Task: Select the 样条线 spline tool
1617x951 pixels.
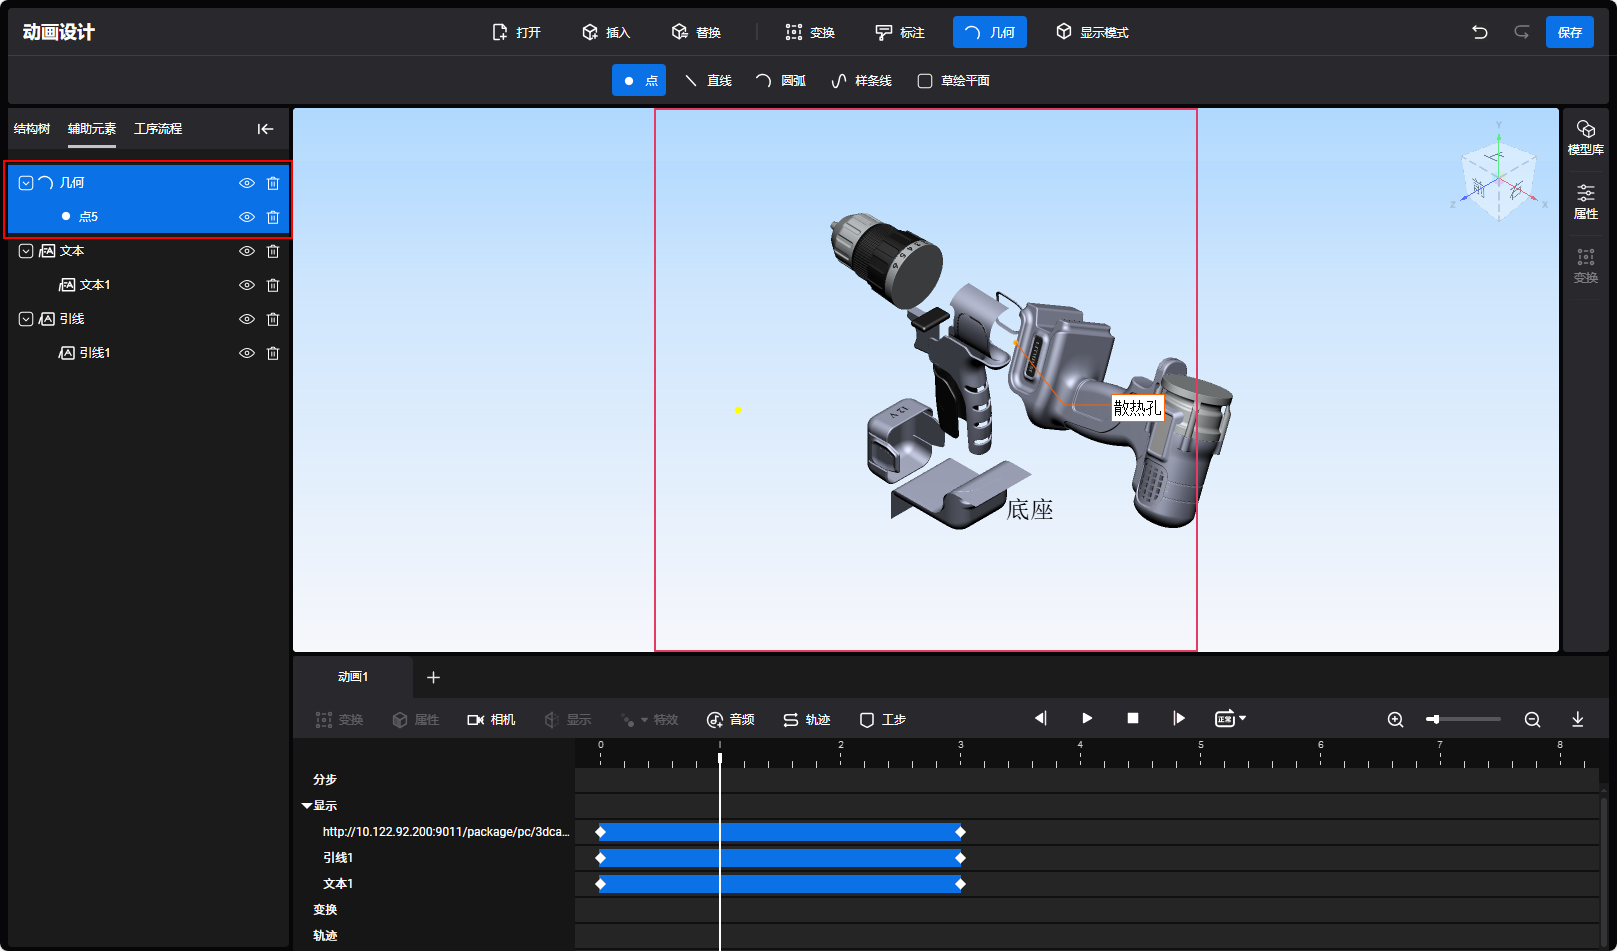Action: [x=861, y=81]
